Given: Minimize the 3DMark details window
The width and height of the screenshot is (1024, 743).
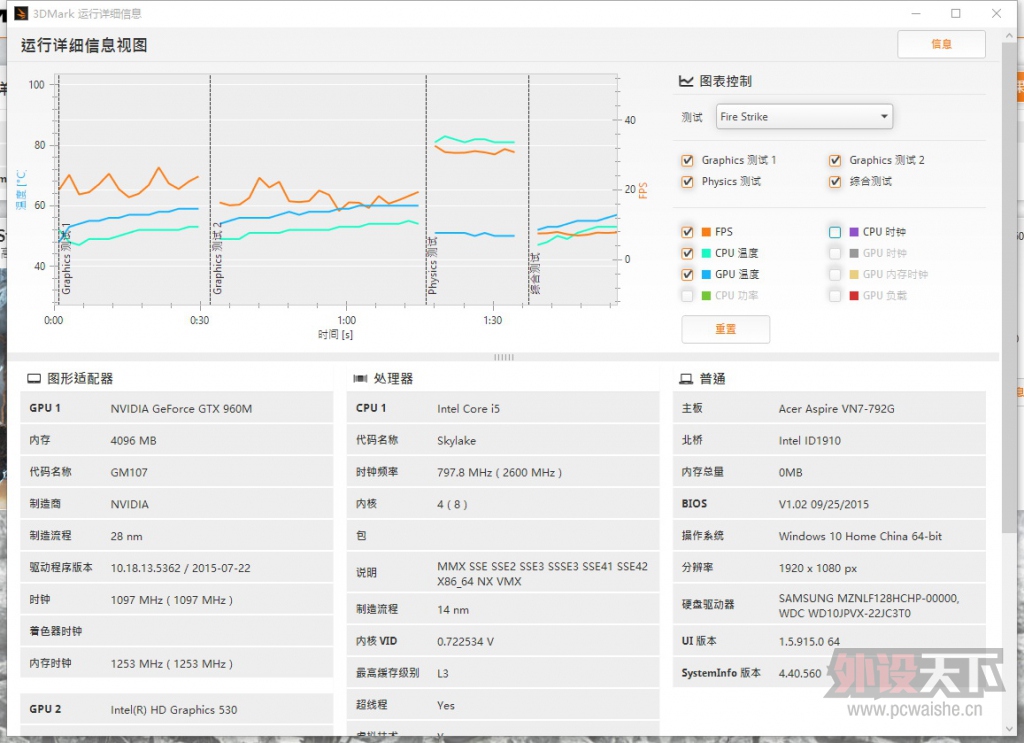Looking at the screenshot, I should click(916, 13).
